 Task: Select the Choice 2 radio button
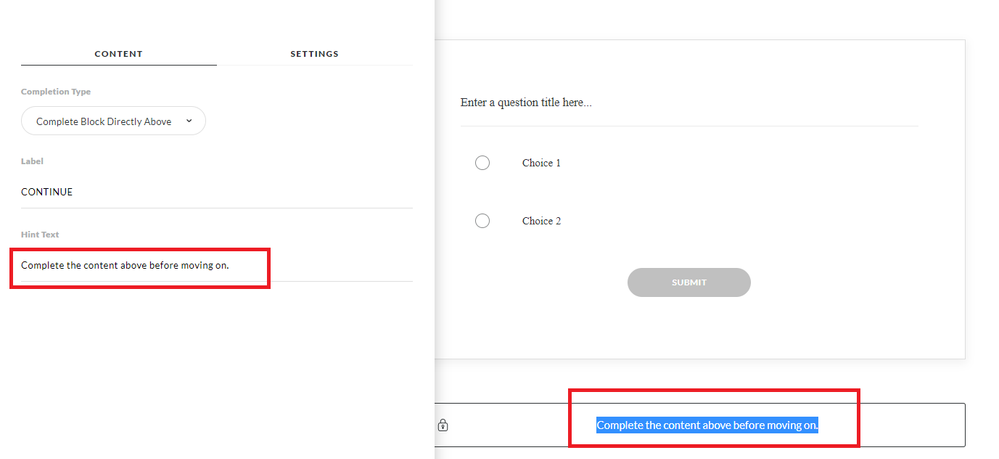point(482,221)
